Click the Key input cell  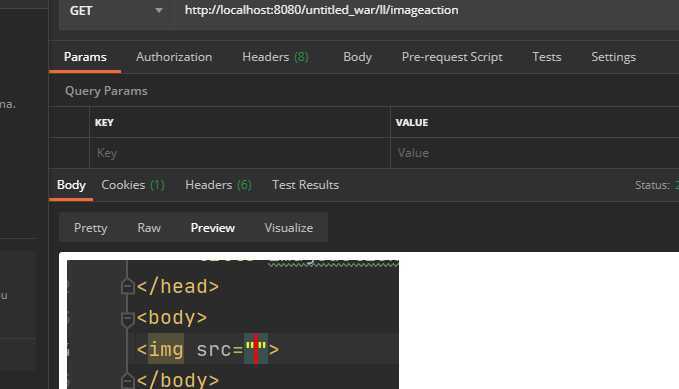click(240, 153)
